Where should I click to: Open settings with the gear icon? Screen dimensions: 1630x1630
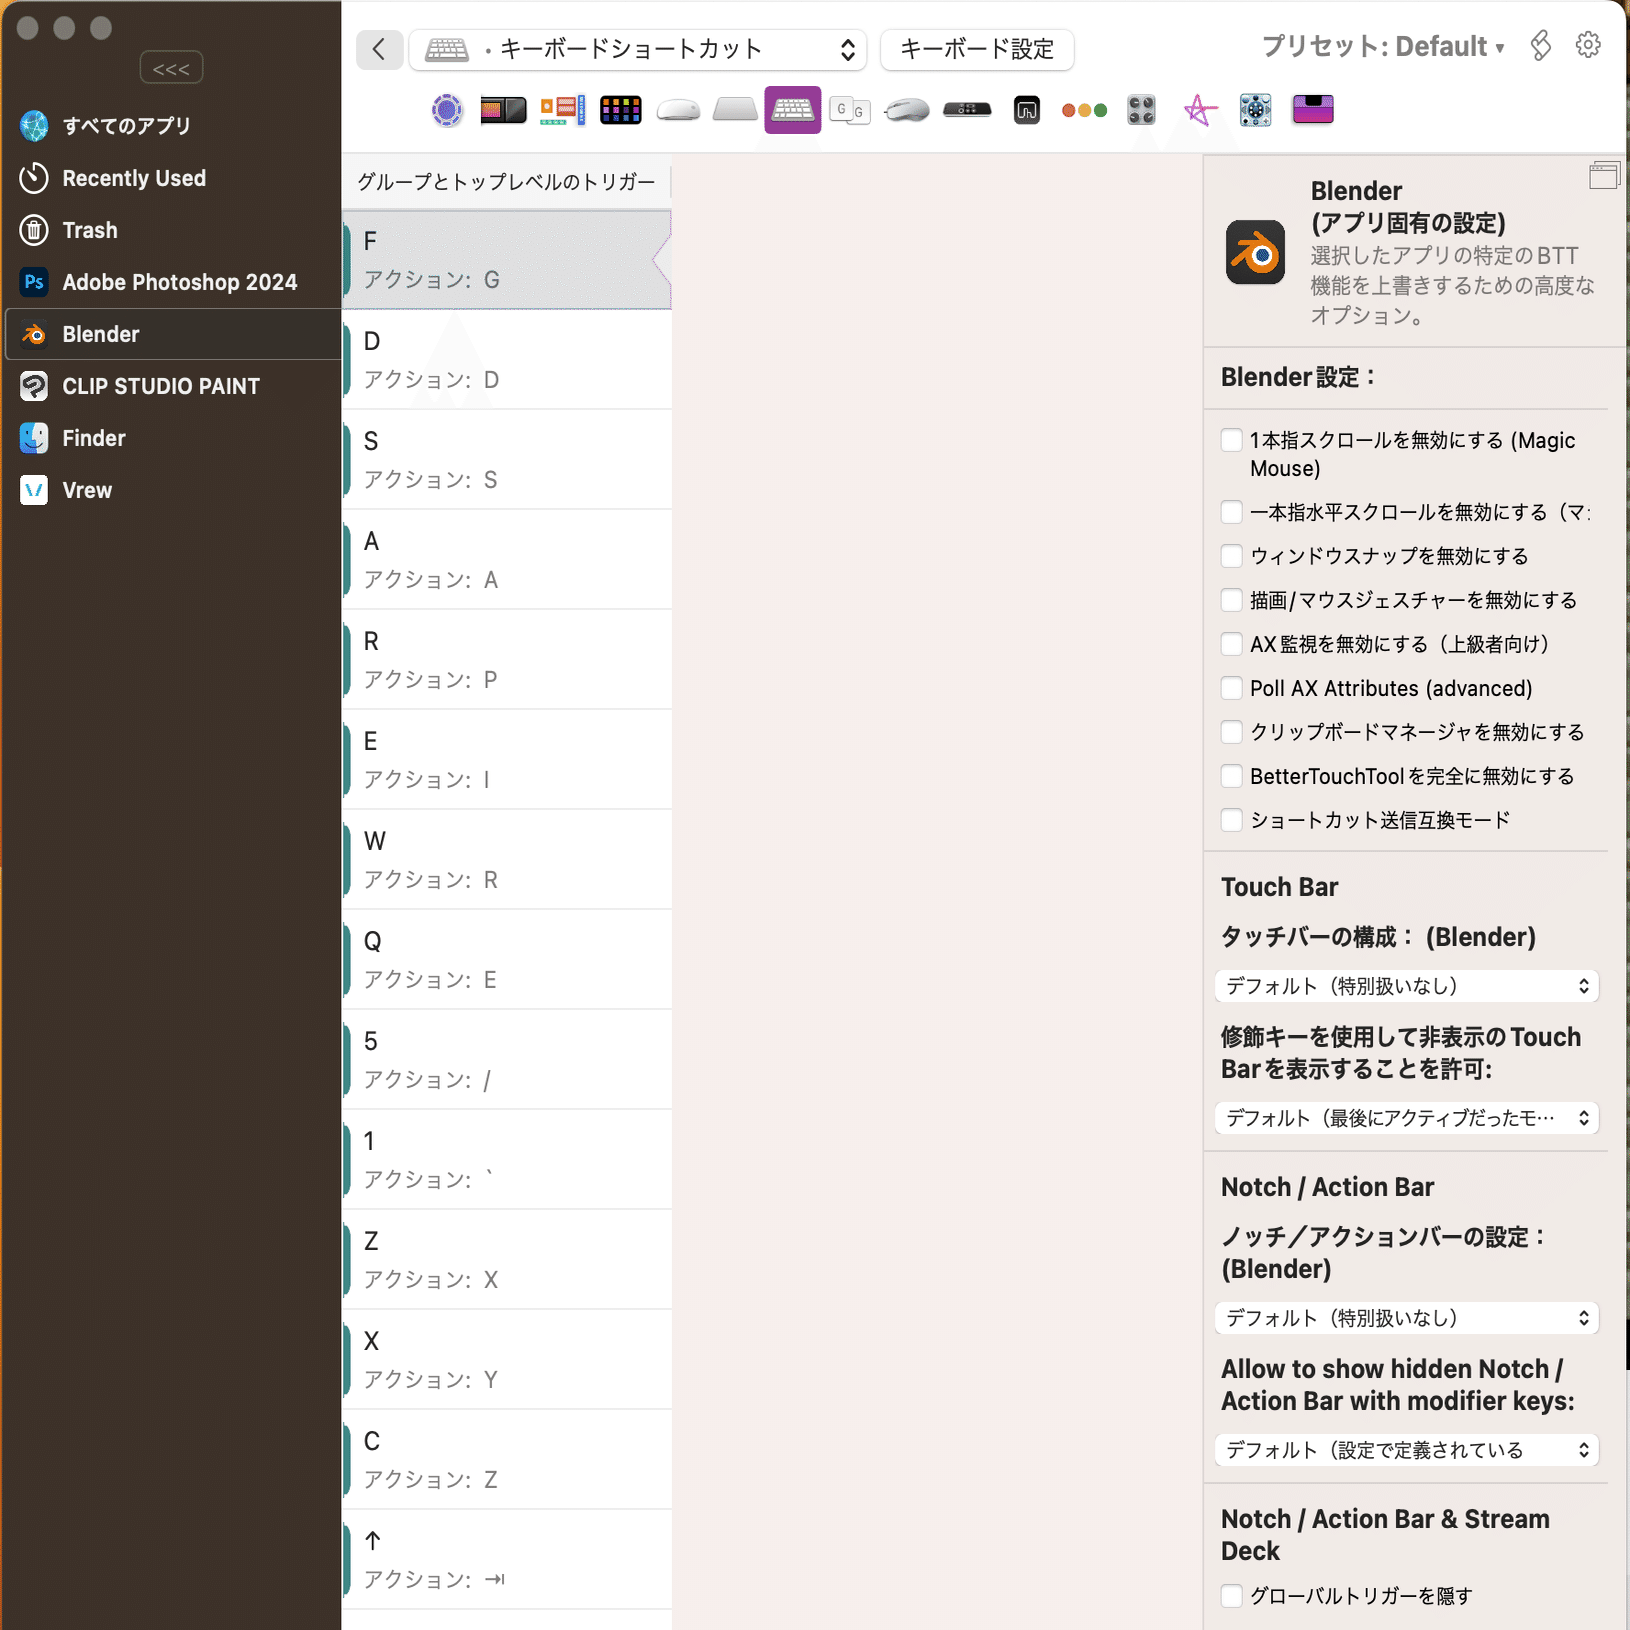point(1588,46)
